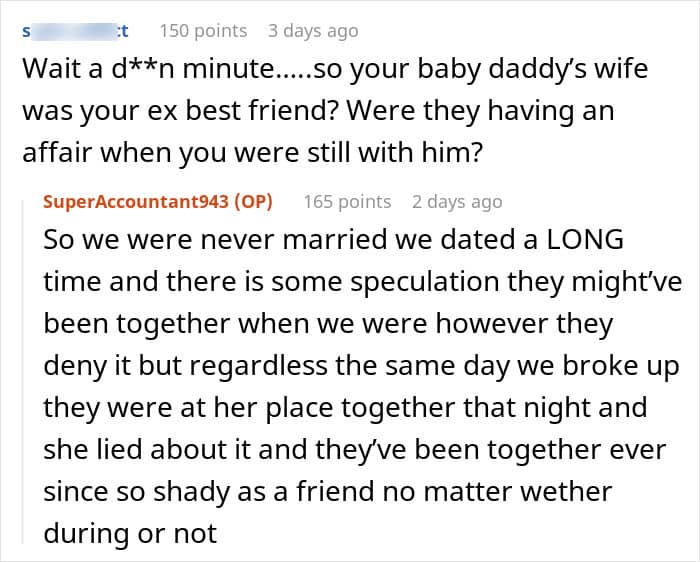Click the line "affair when you were still with him?"
Screen dimensions: 700x562
coord(253,153)
